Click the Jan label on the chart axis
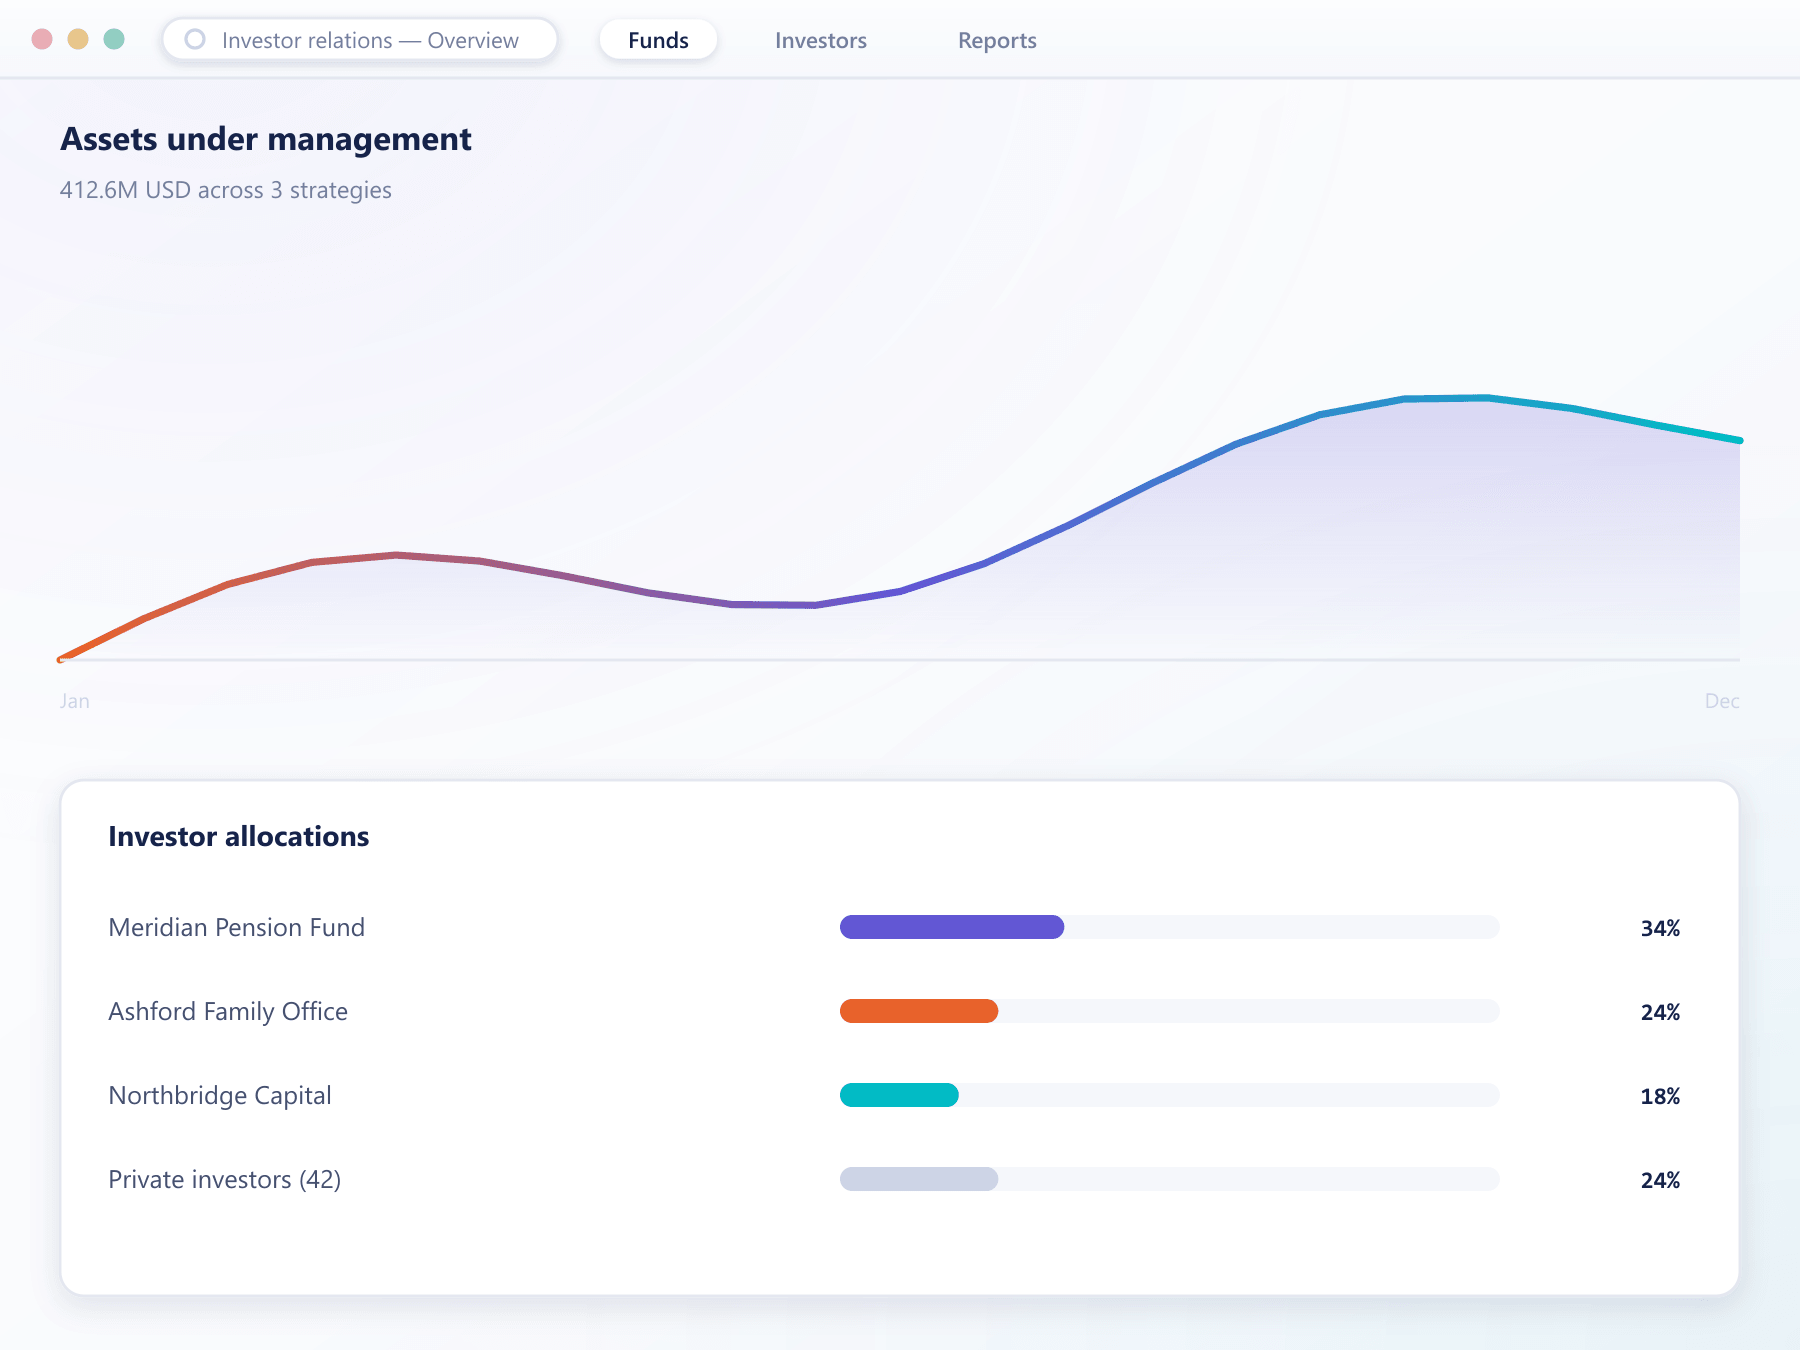The width and height of the screenshot is (1800, 1350). pyautogui.click(x=75, y=701)
